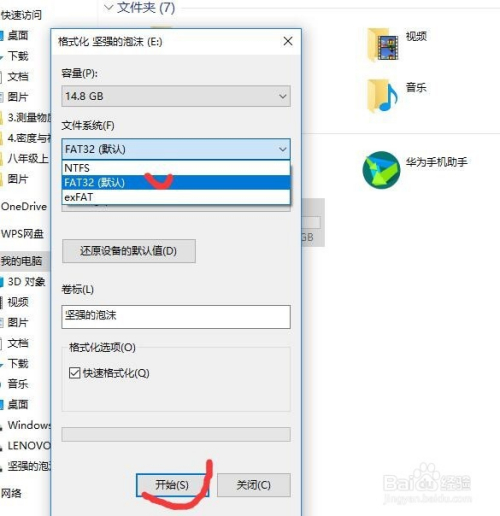Image resolution: width=500 pixels, height=516 pixels.
Task: Close the format dialog with X
Action: tap(288, 41)
